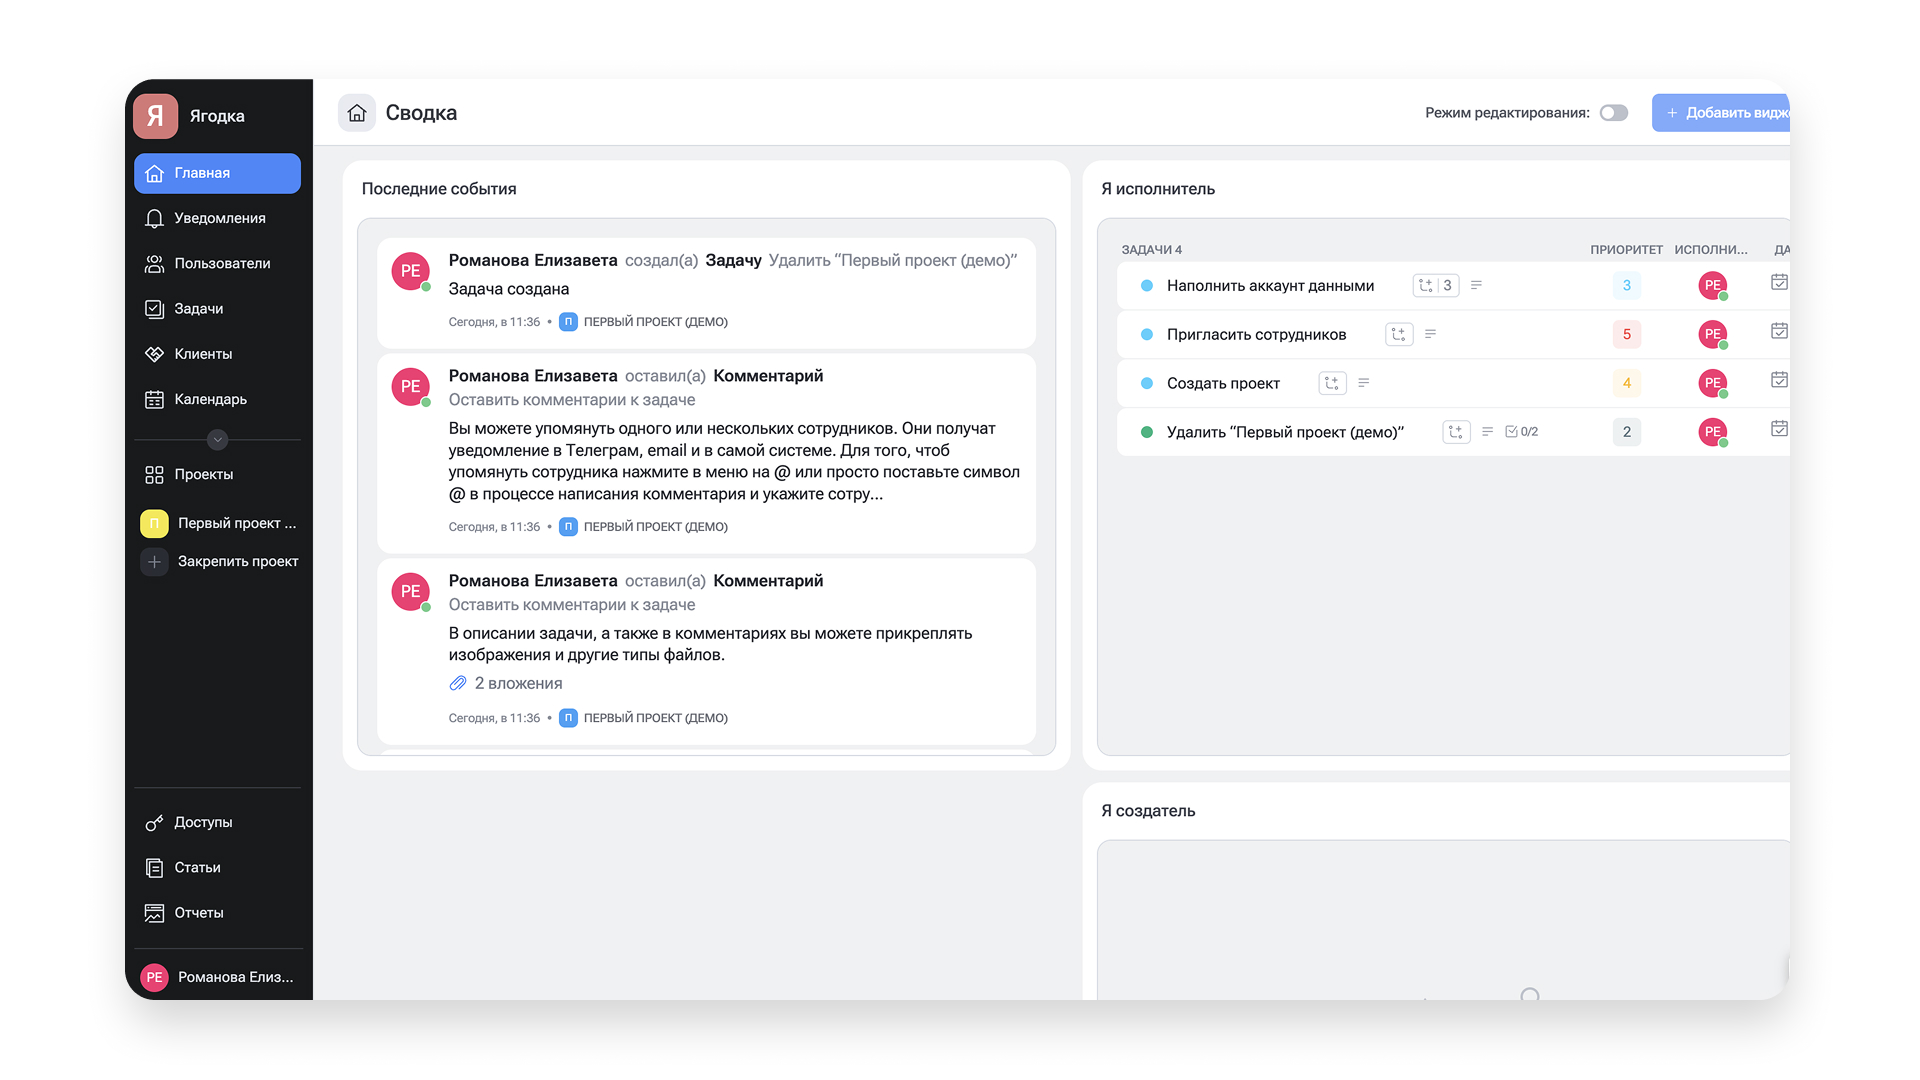Click priority badge 3 colored swatch

click(x=1626, y=285)
